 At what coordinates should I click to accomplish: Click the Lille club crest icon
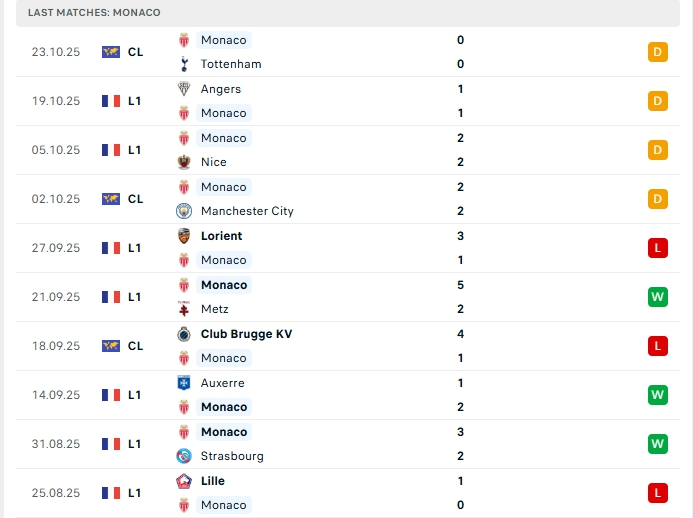click(x=184, y=481)
